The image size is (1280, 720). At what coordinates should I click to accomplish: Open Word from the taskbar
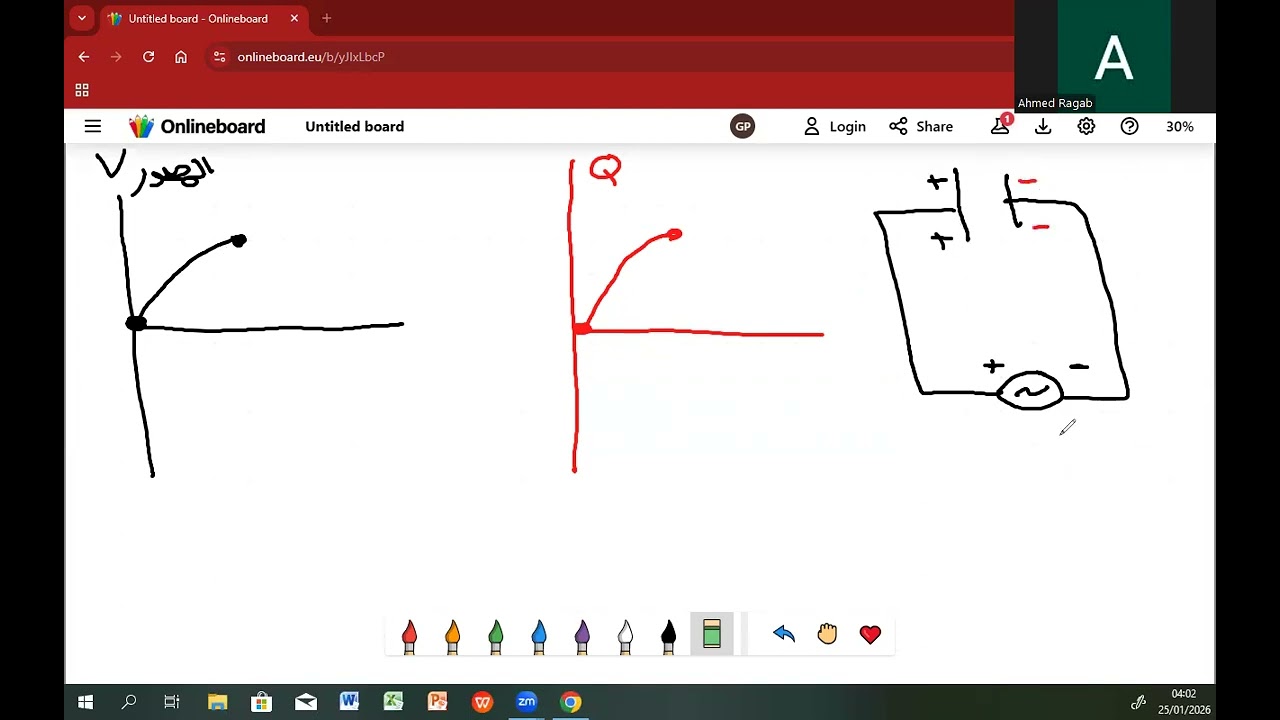coord(349,702)
